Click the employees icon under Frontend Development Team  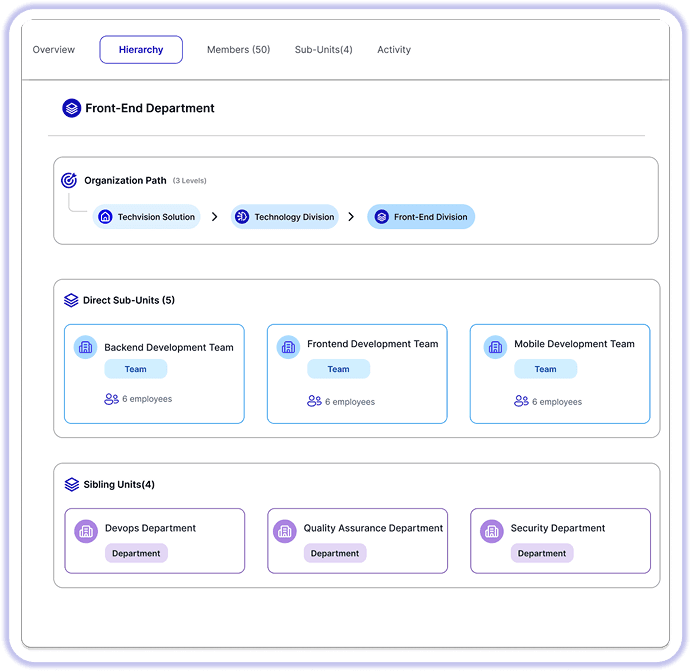click(x=314, y=402)
